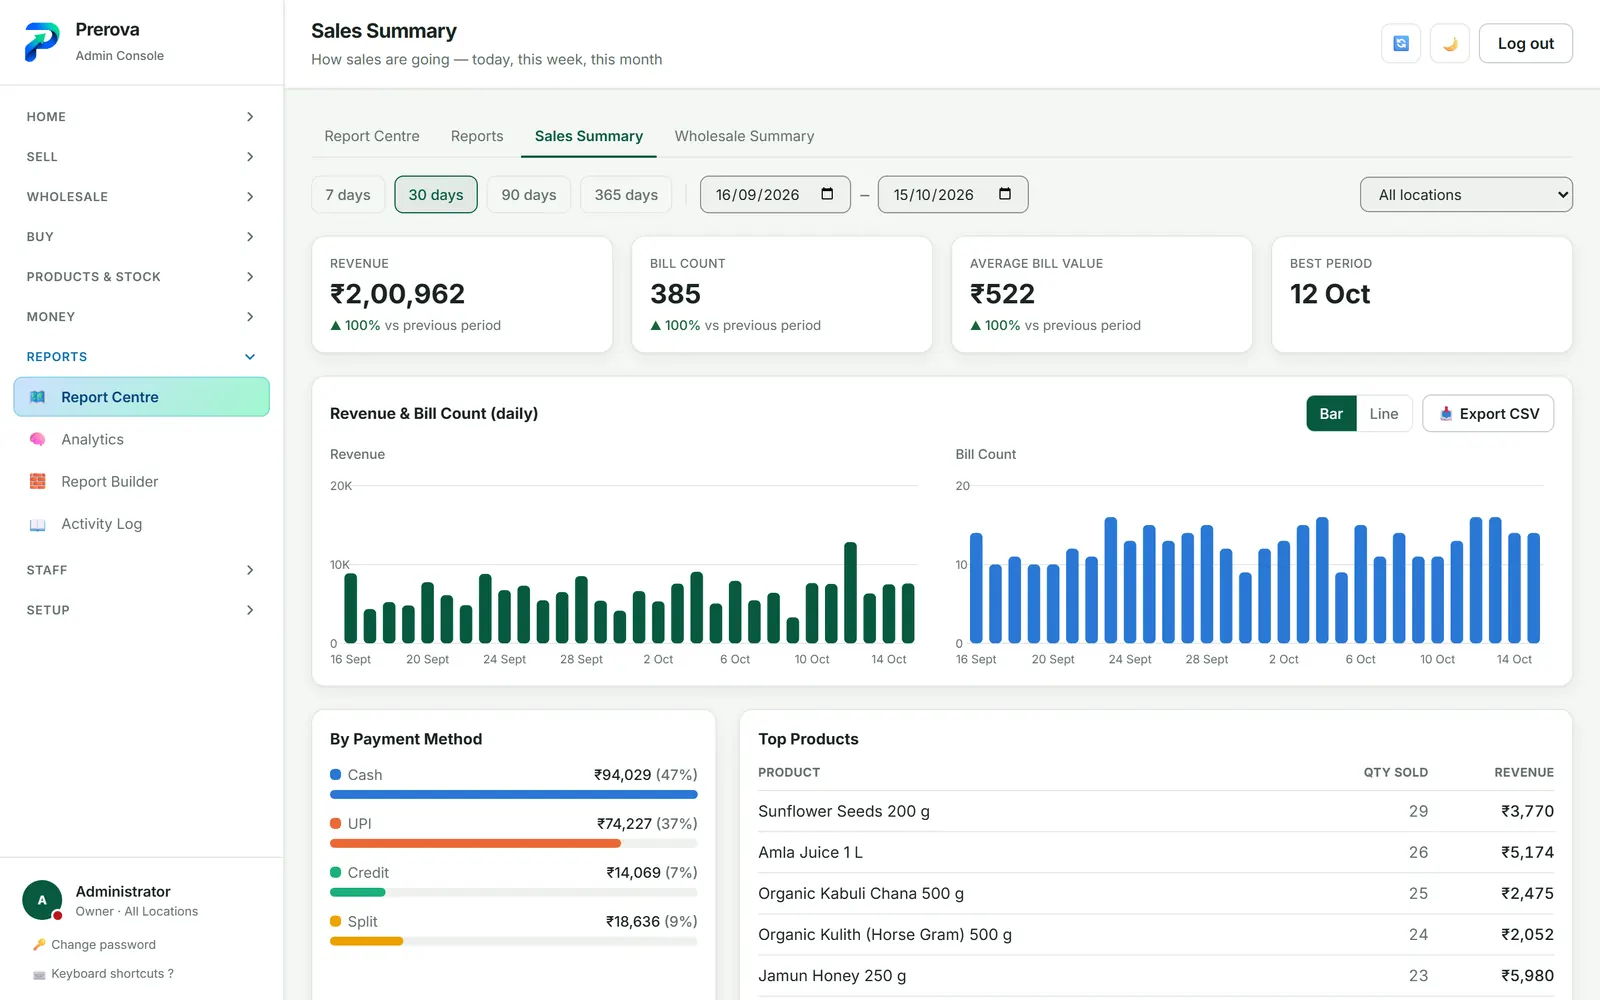
Task: Select the 30 days range
Action: point(436,194)
